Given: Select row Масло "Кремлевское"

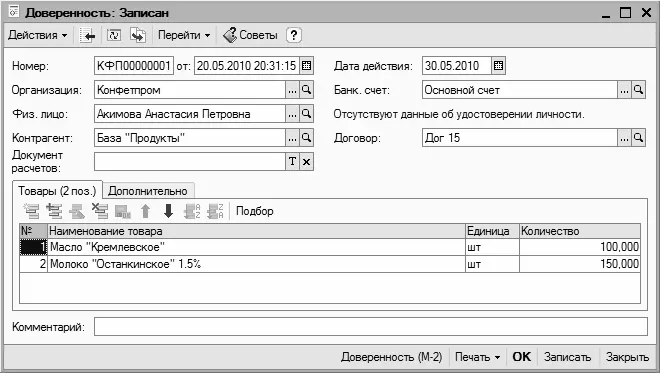Looking at the screenshot, I should [330, 247].
